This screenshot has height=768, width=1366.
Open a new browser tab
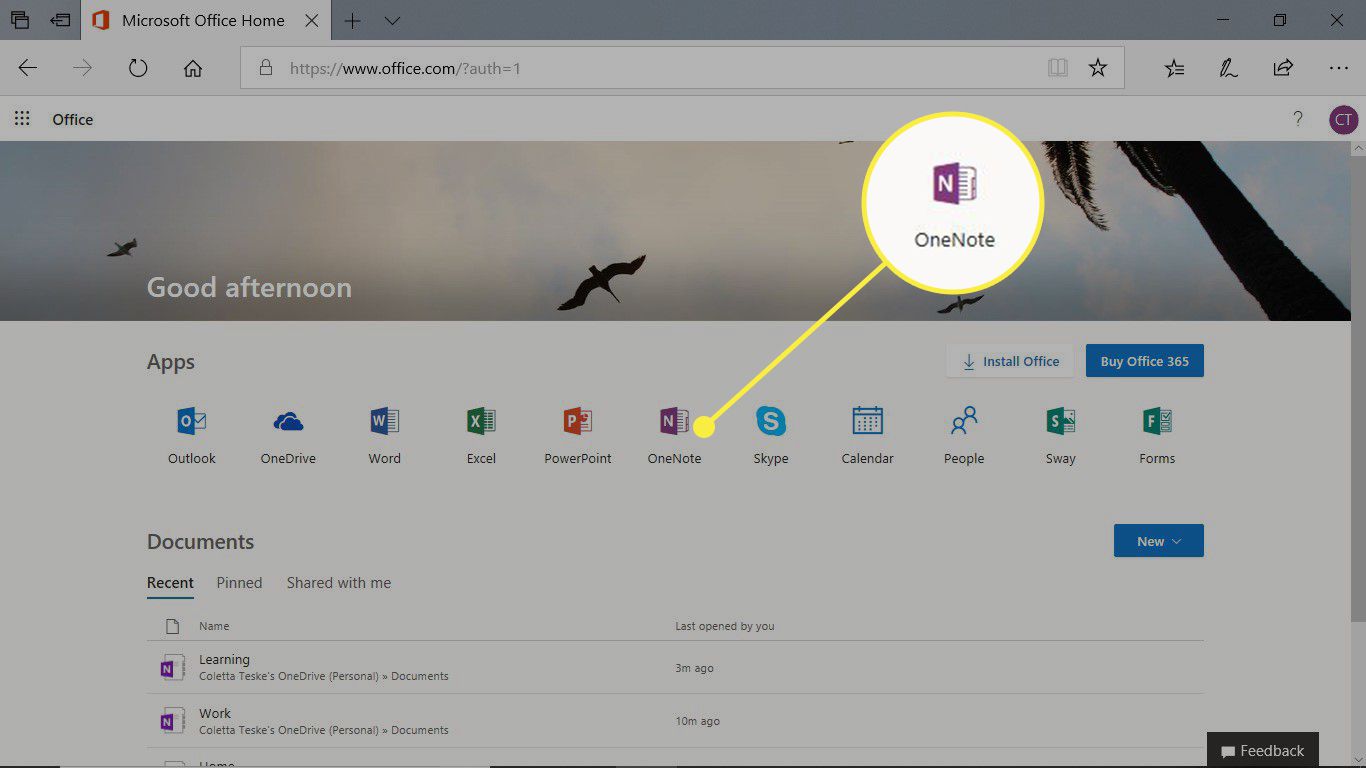(353, 20)
